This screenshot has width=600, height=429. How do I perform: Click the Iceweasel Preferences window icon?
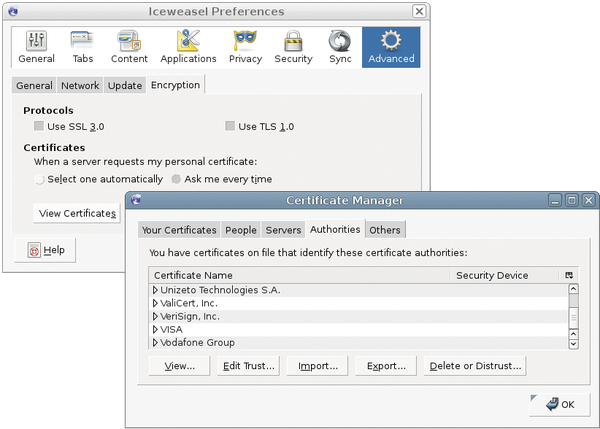coord(13,11)
